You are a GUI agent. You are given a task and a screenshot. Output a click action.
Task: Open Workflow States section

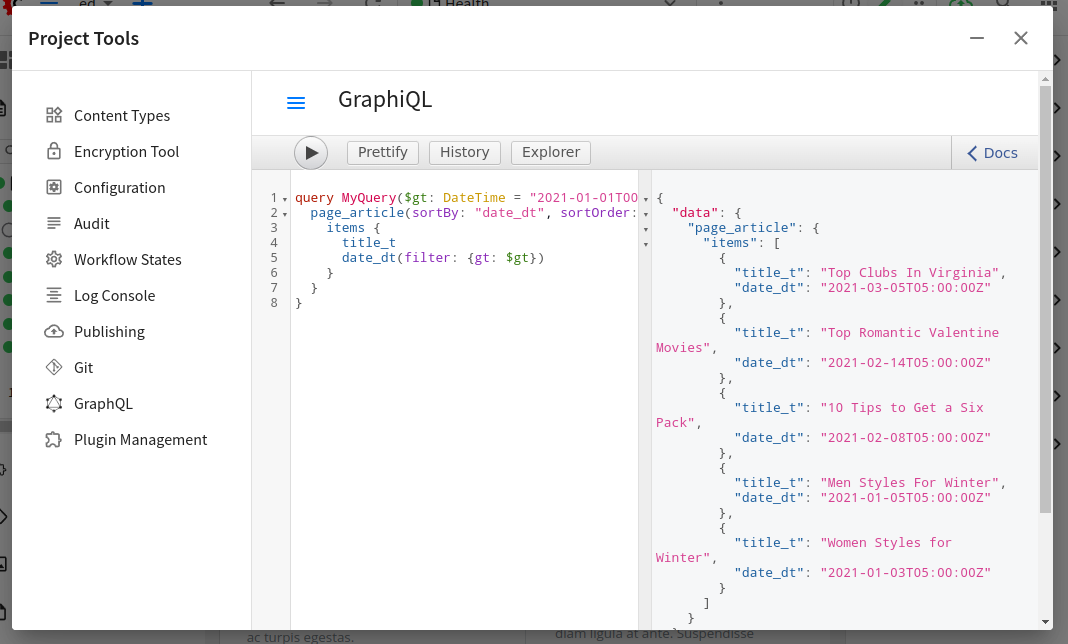(129, 260)
